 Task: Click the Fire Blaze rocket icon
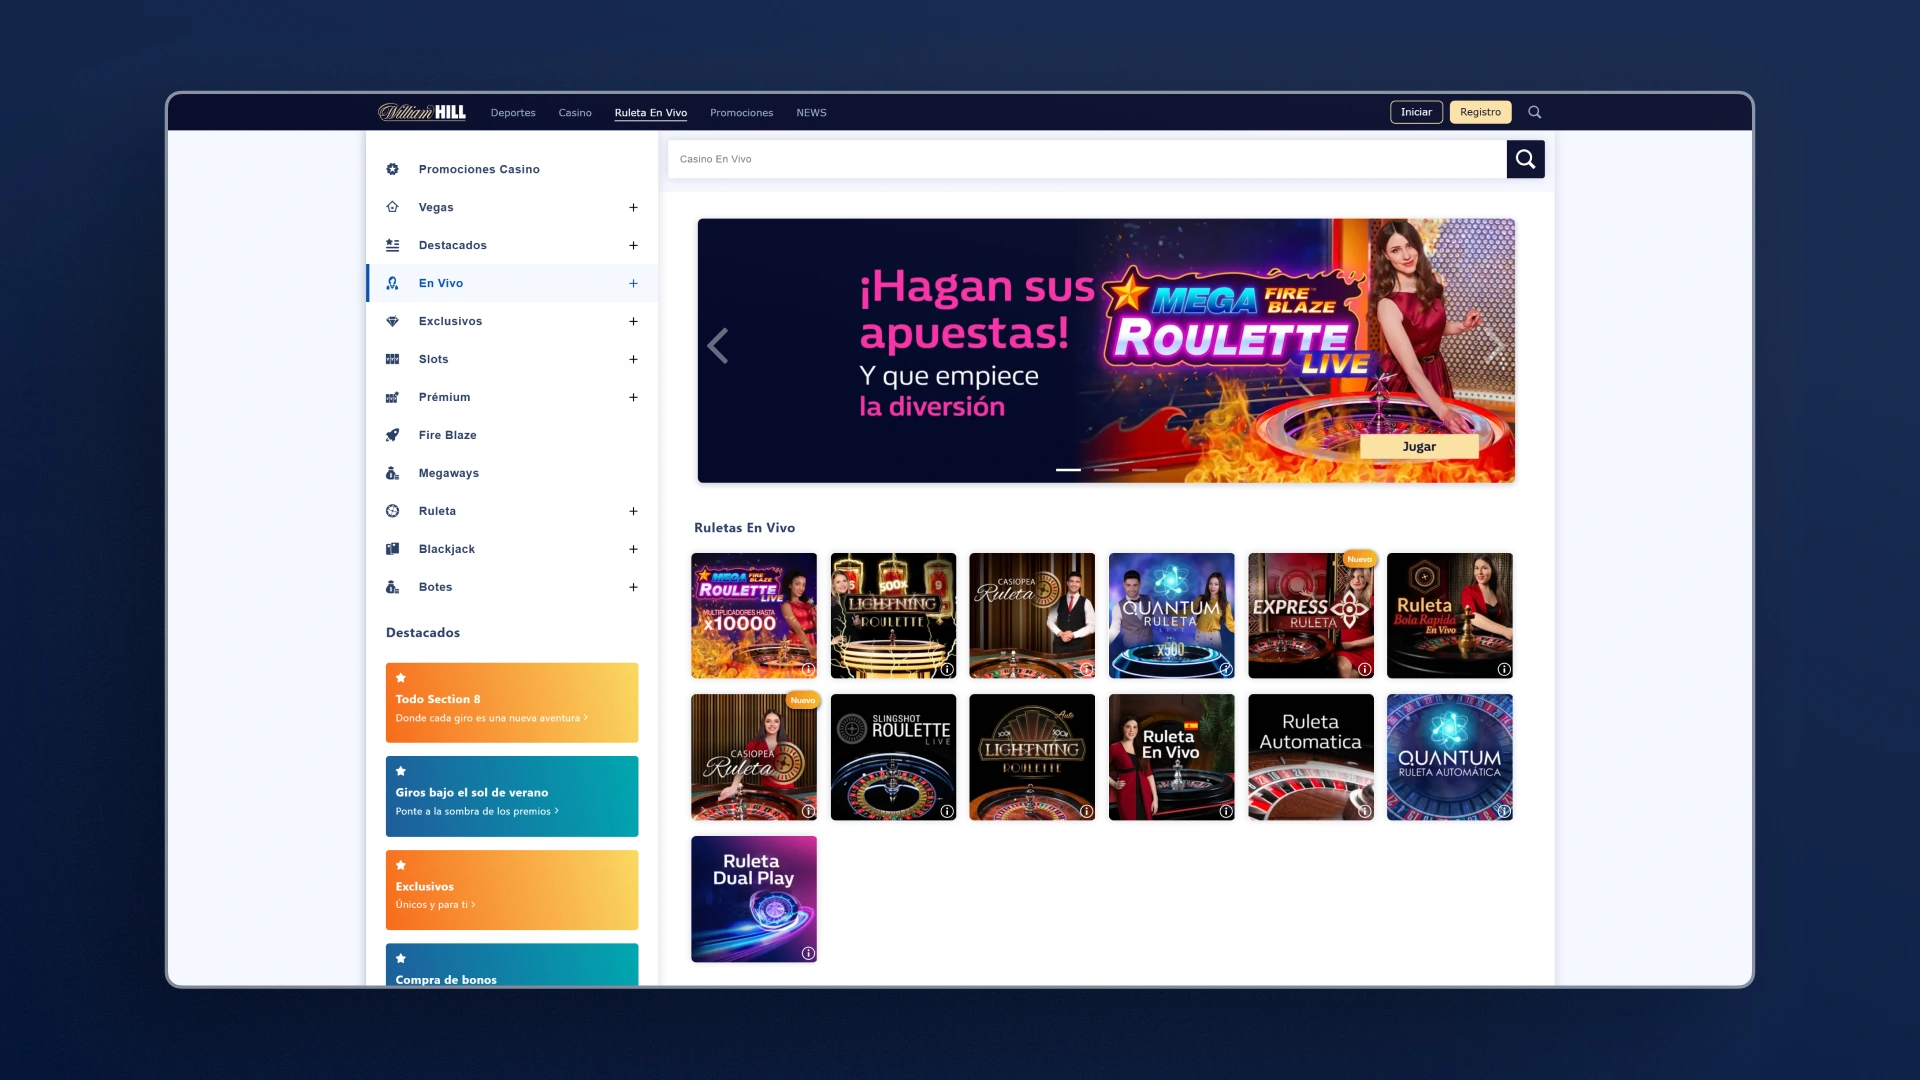(392, 435)
